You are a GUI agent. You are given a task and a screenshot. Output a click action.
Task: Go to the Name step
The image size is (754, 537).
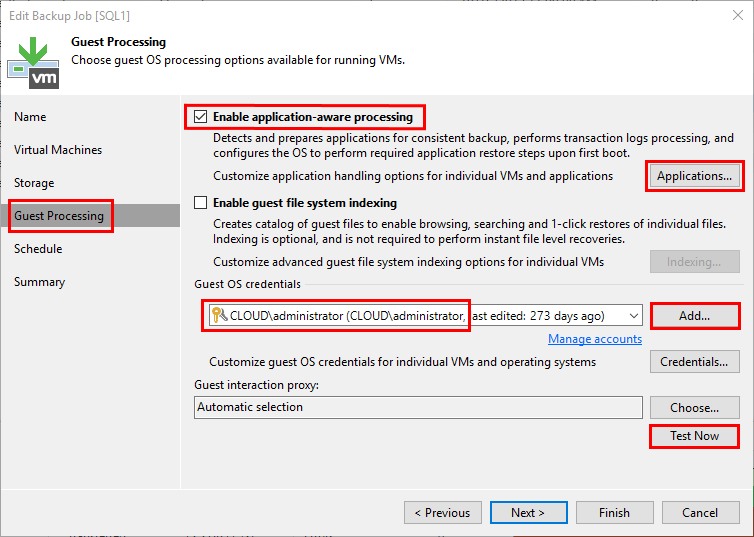(x=30, y=117)
